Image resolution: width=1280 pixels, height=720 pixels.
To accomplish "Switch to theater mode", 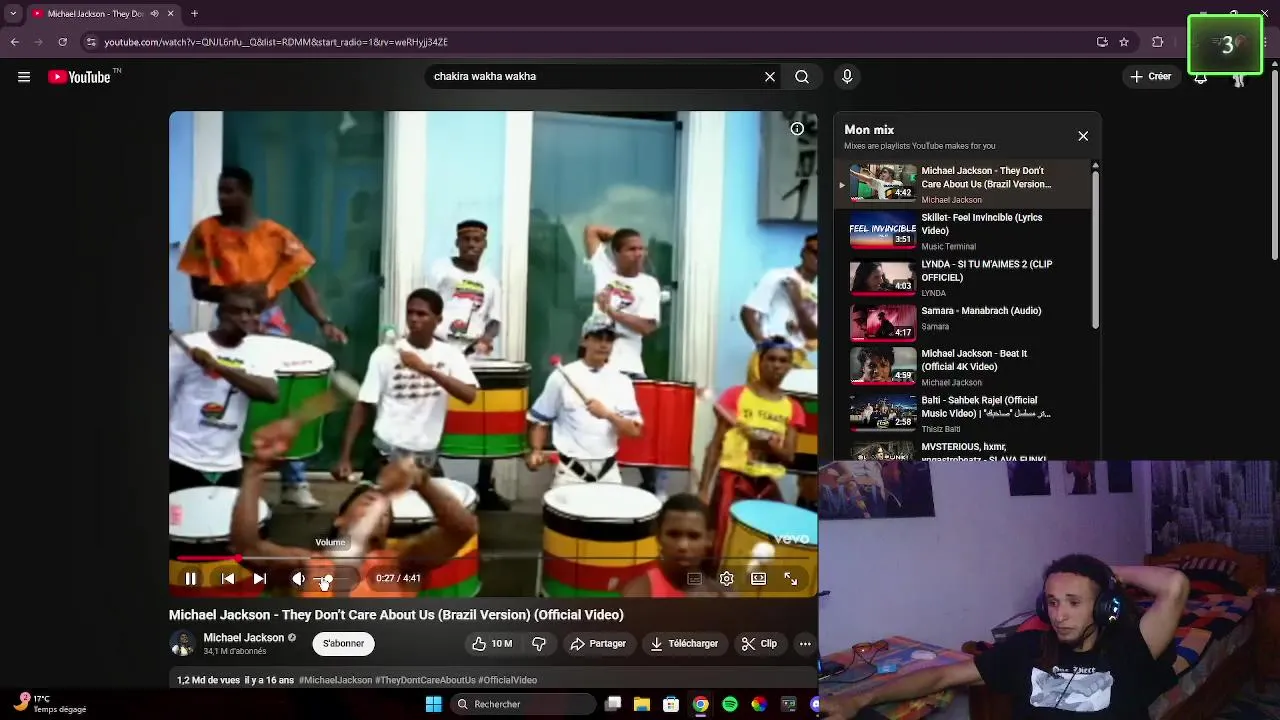I will [x=759, y=578].
